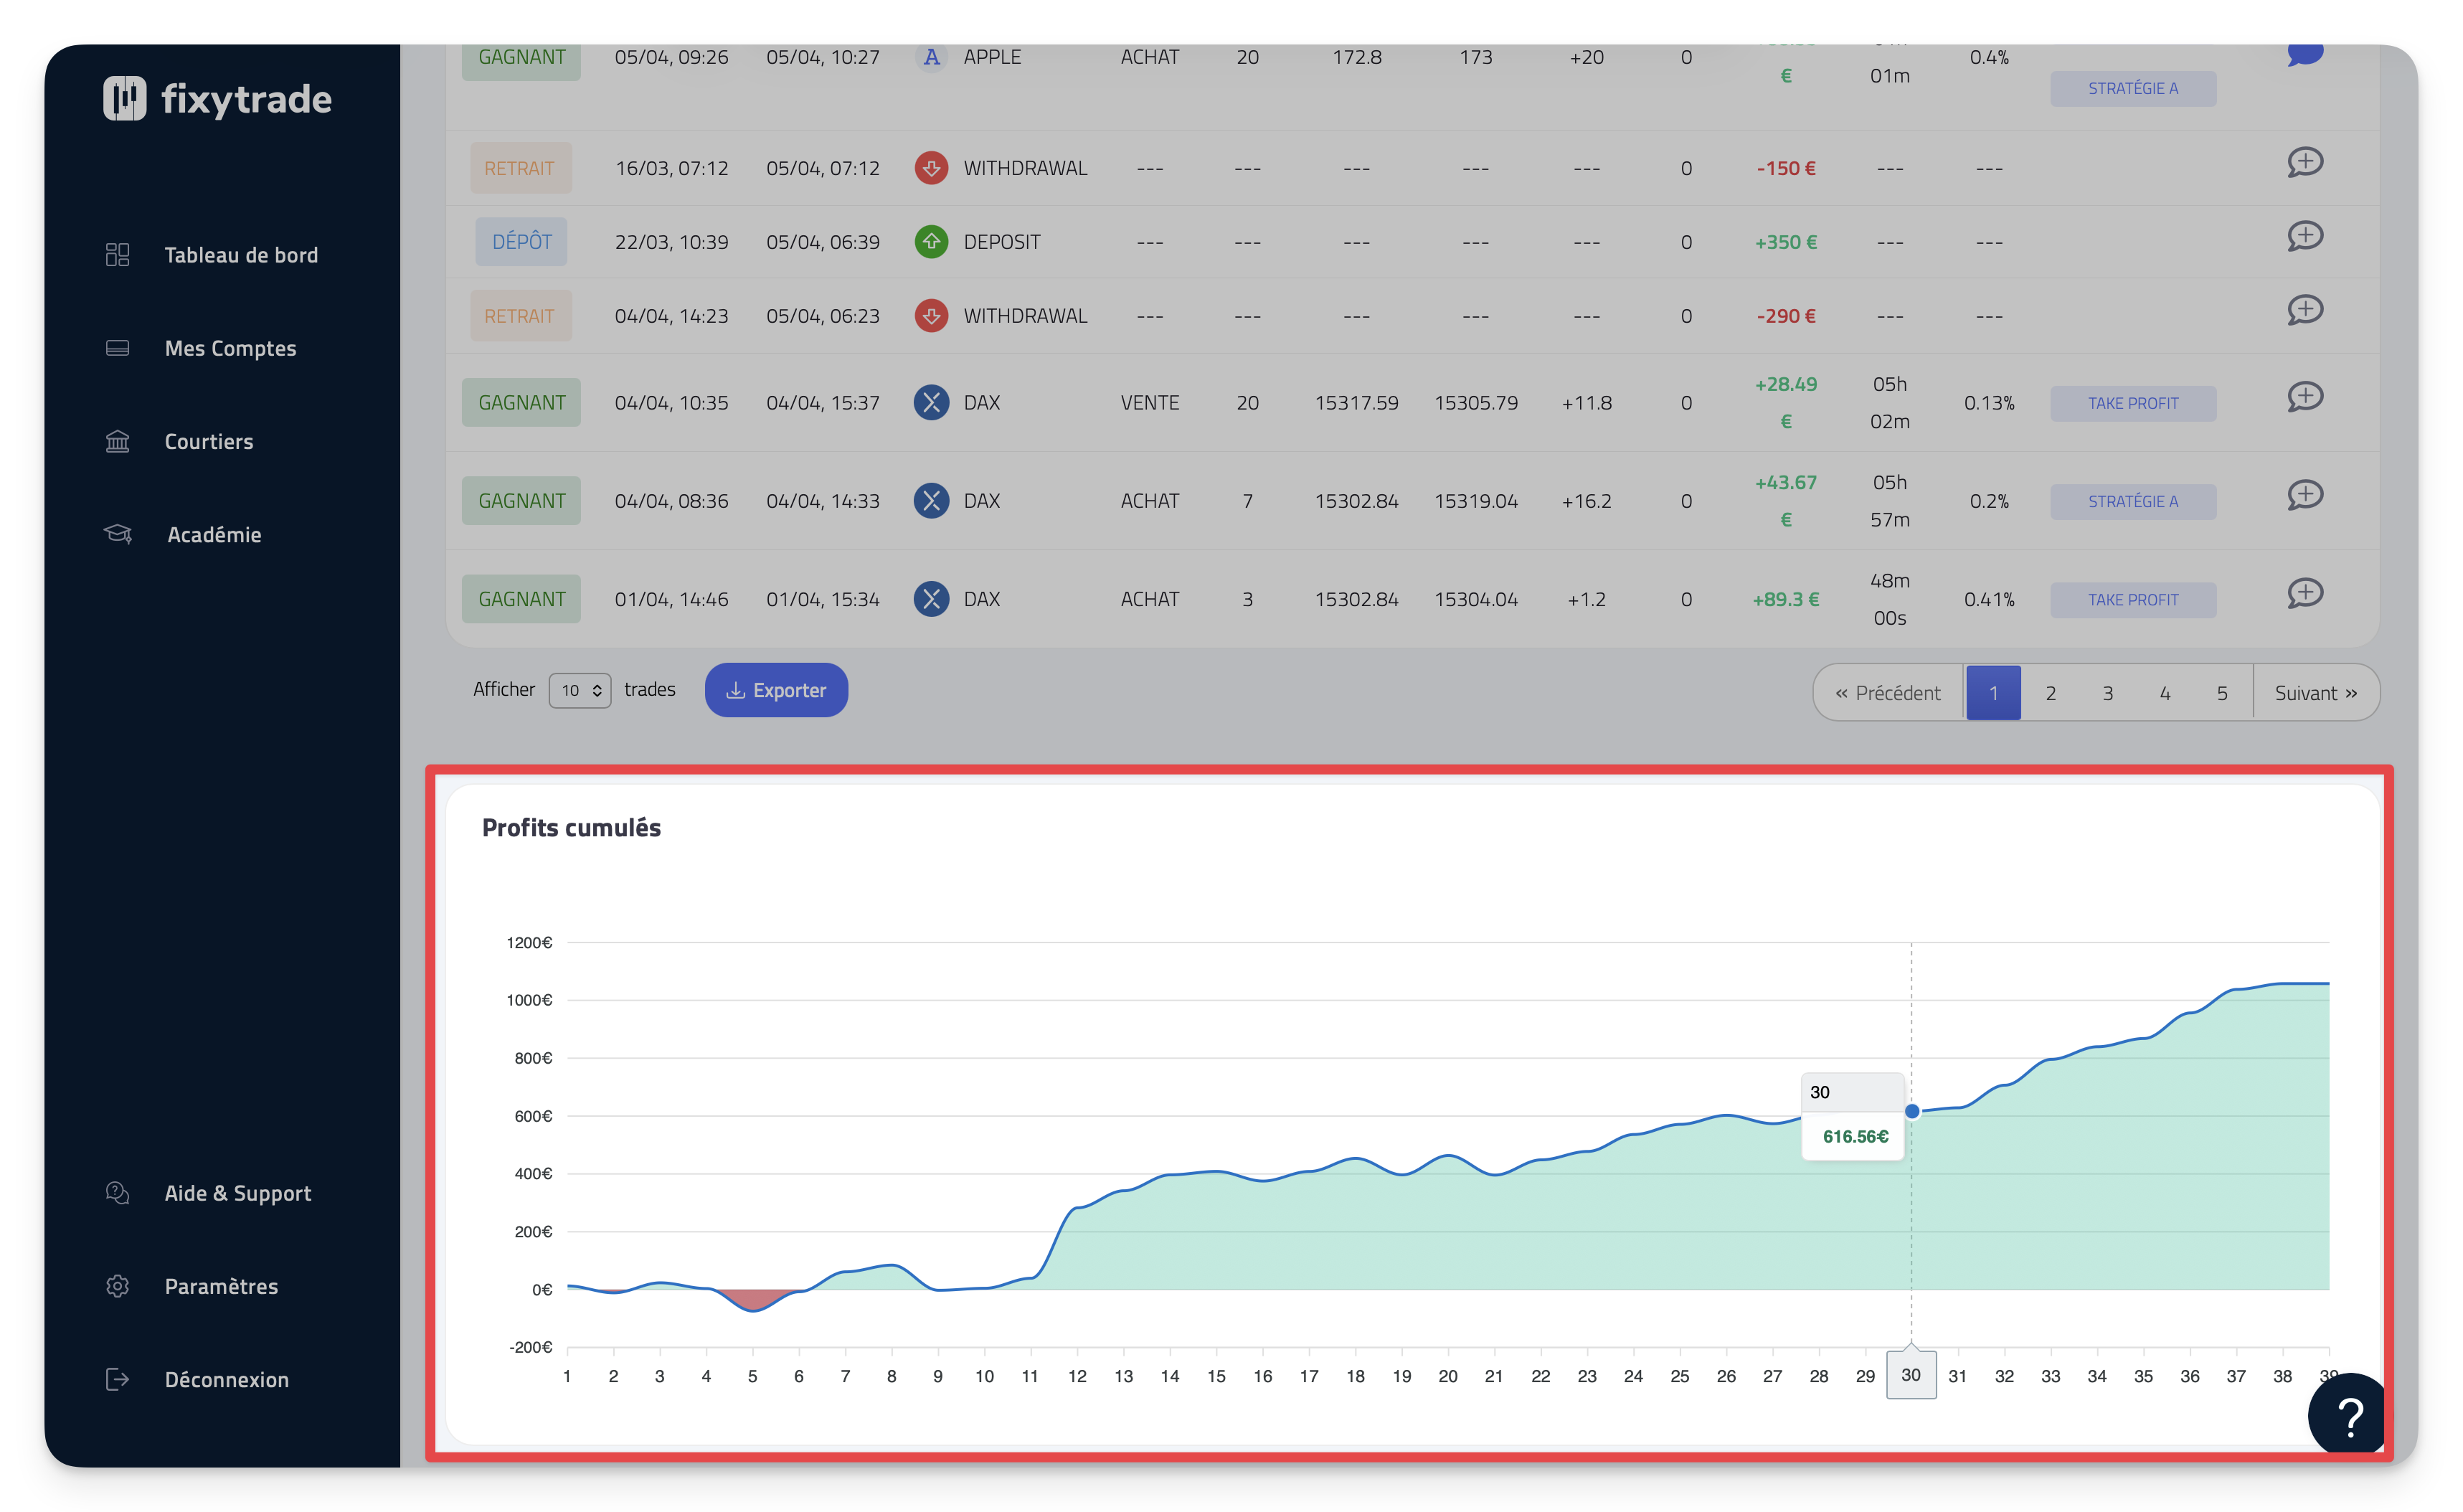This screenshot has height=1512, width=2463.
Task: Click DAX icon on the 01/04 trade
Action: point(931,599)
